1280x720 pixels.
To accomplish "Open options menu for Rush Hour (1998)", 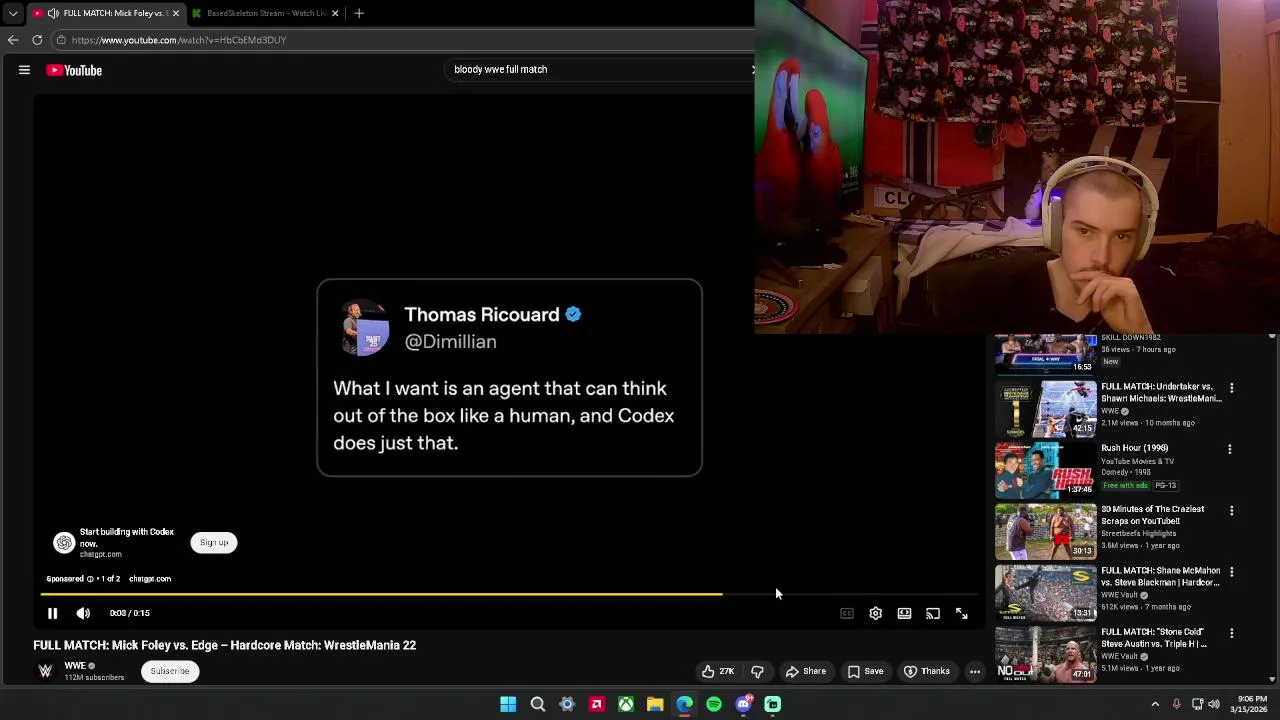I will click(x=1230, y=449).
